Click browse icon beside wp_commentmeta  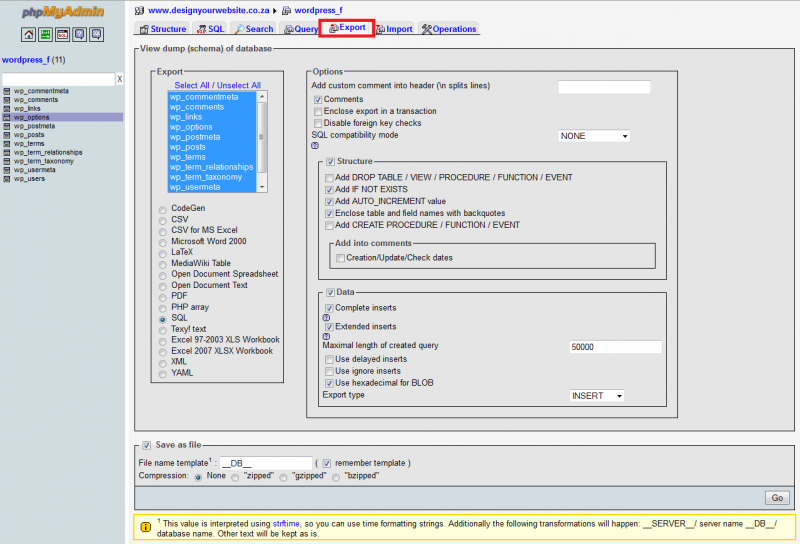[7, 91]
